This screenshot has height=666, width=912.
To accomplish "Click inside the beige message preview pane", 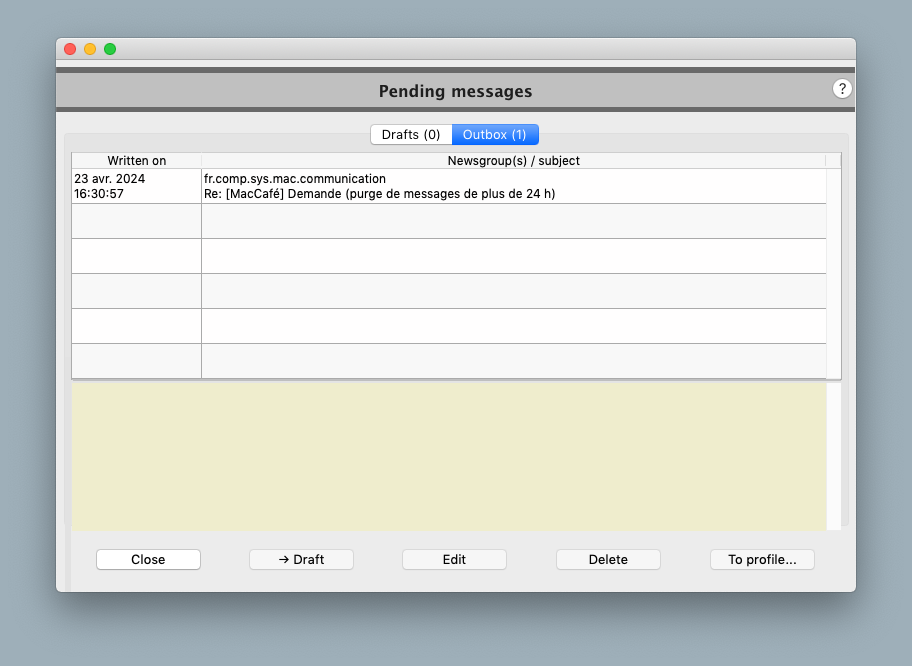I will tap(448, 456).
